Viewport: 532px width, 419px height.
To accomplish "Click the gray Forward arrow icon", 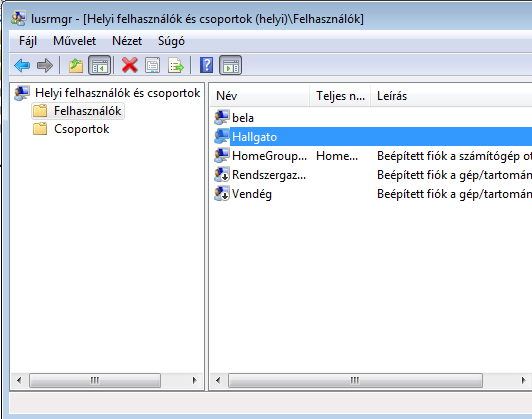I will point(44,65).
